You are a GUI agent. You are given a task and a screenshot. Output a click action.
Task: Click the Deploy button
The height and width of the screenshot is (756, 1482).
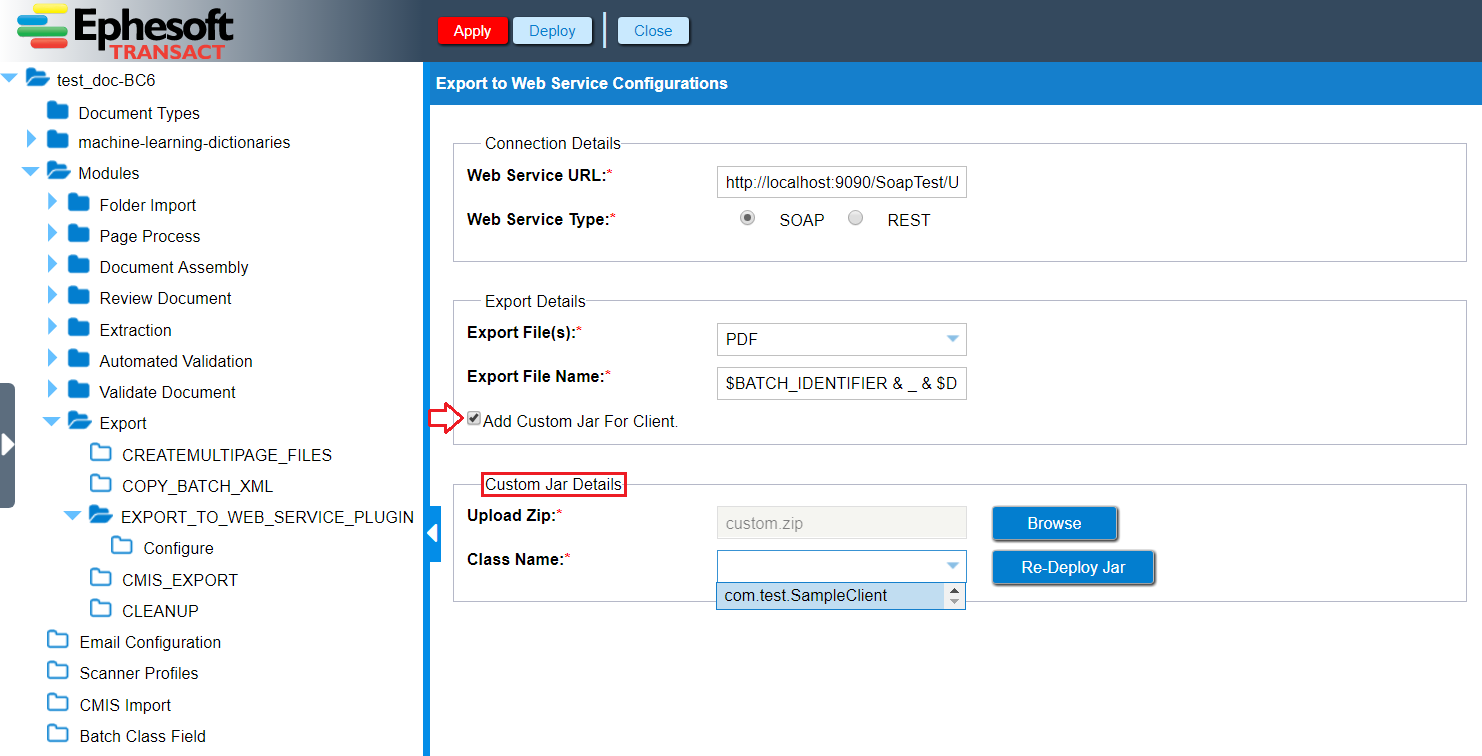552,31
